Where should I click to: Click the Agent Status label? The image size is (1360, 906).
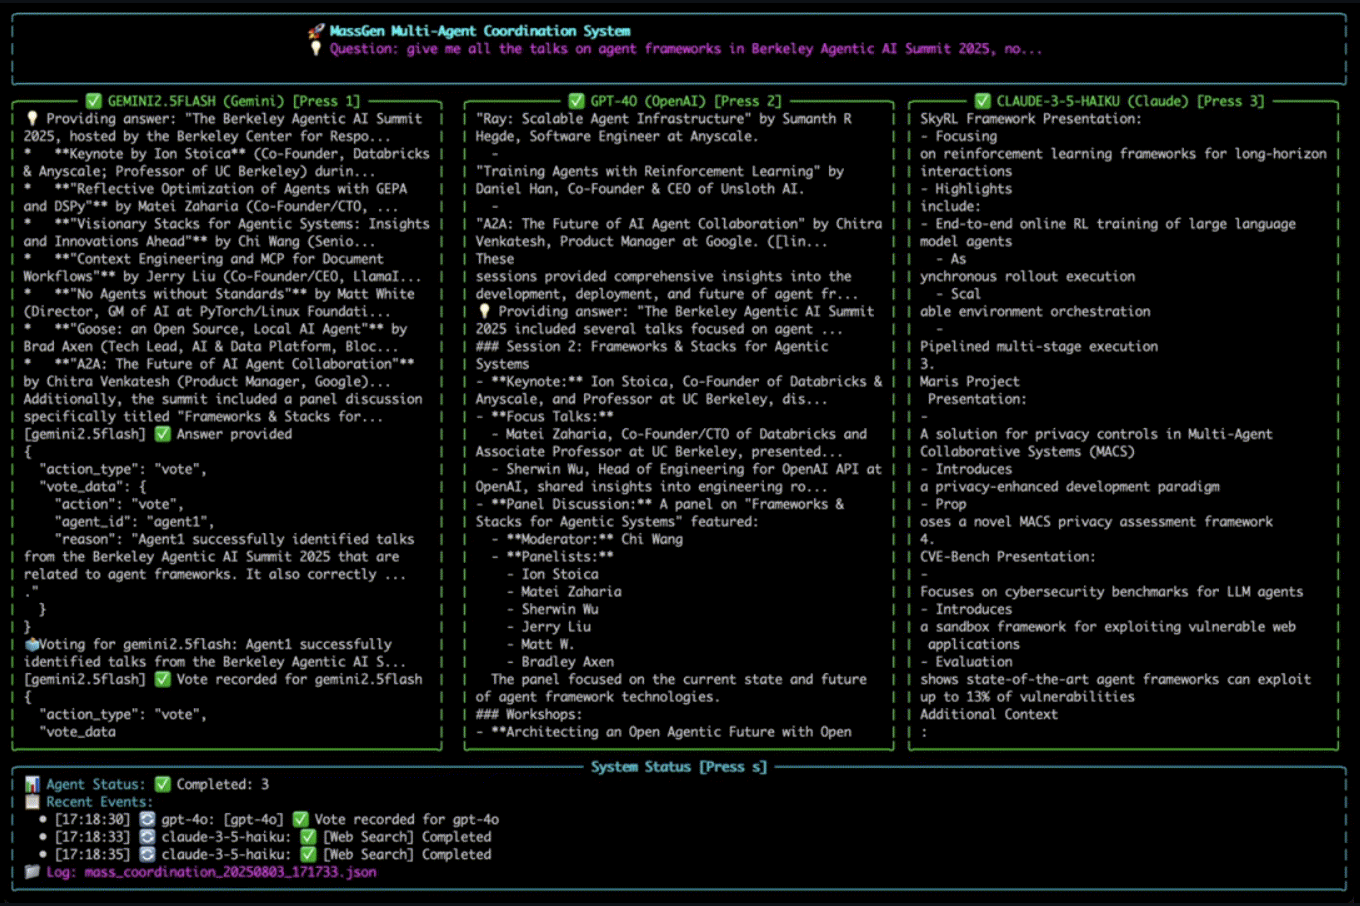[x=95, y=784]
